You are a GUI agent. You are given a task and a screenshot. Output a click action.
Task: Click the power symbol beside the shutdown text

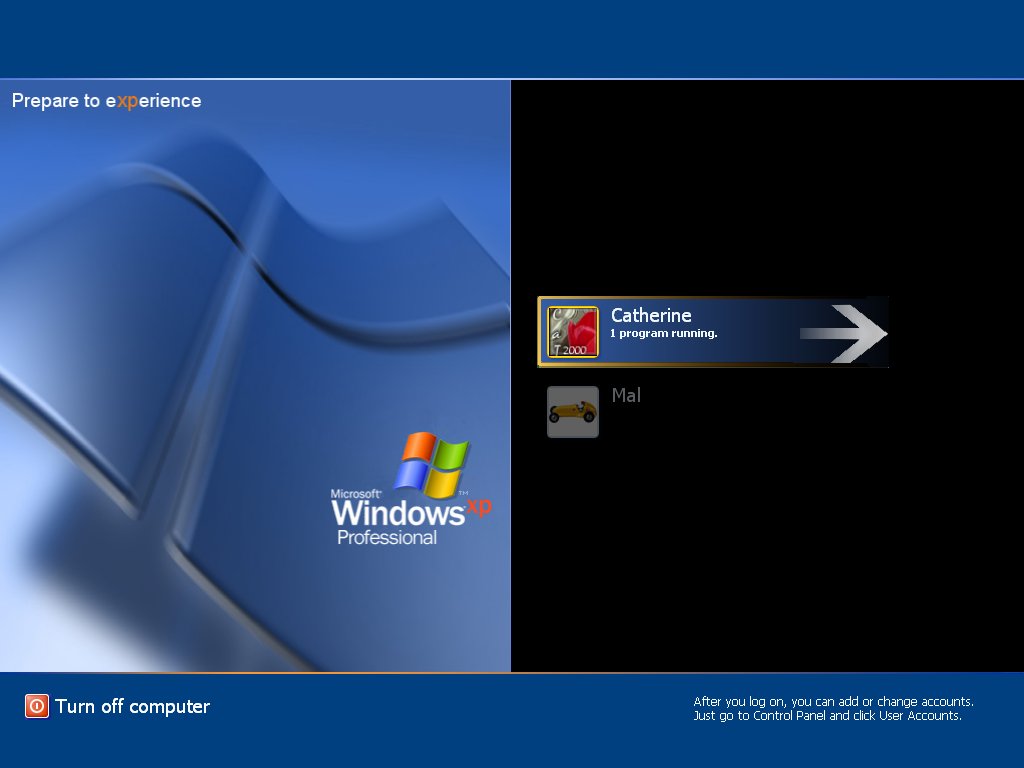pos(37,706)
